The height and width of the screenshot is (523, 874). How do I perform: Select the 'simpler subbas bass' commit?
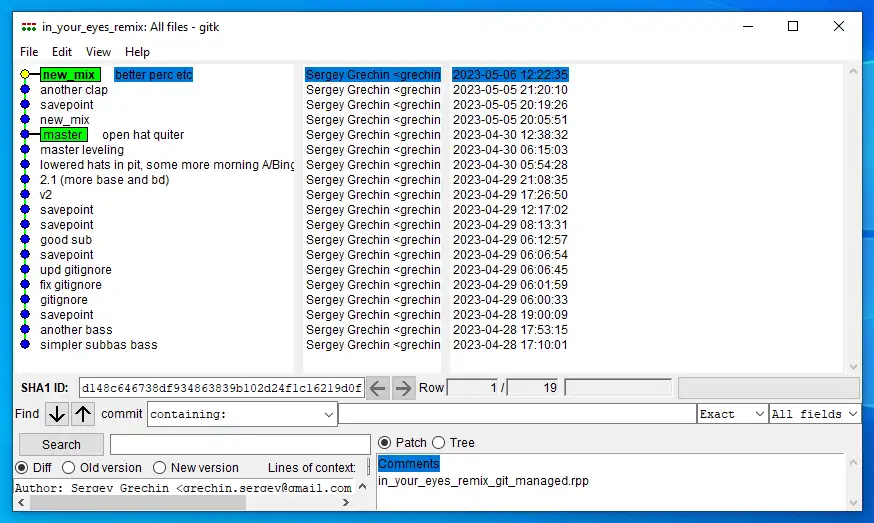99,345
